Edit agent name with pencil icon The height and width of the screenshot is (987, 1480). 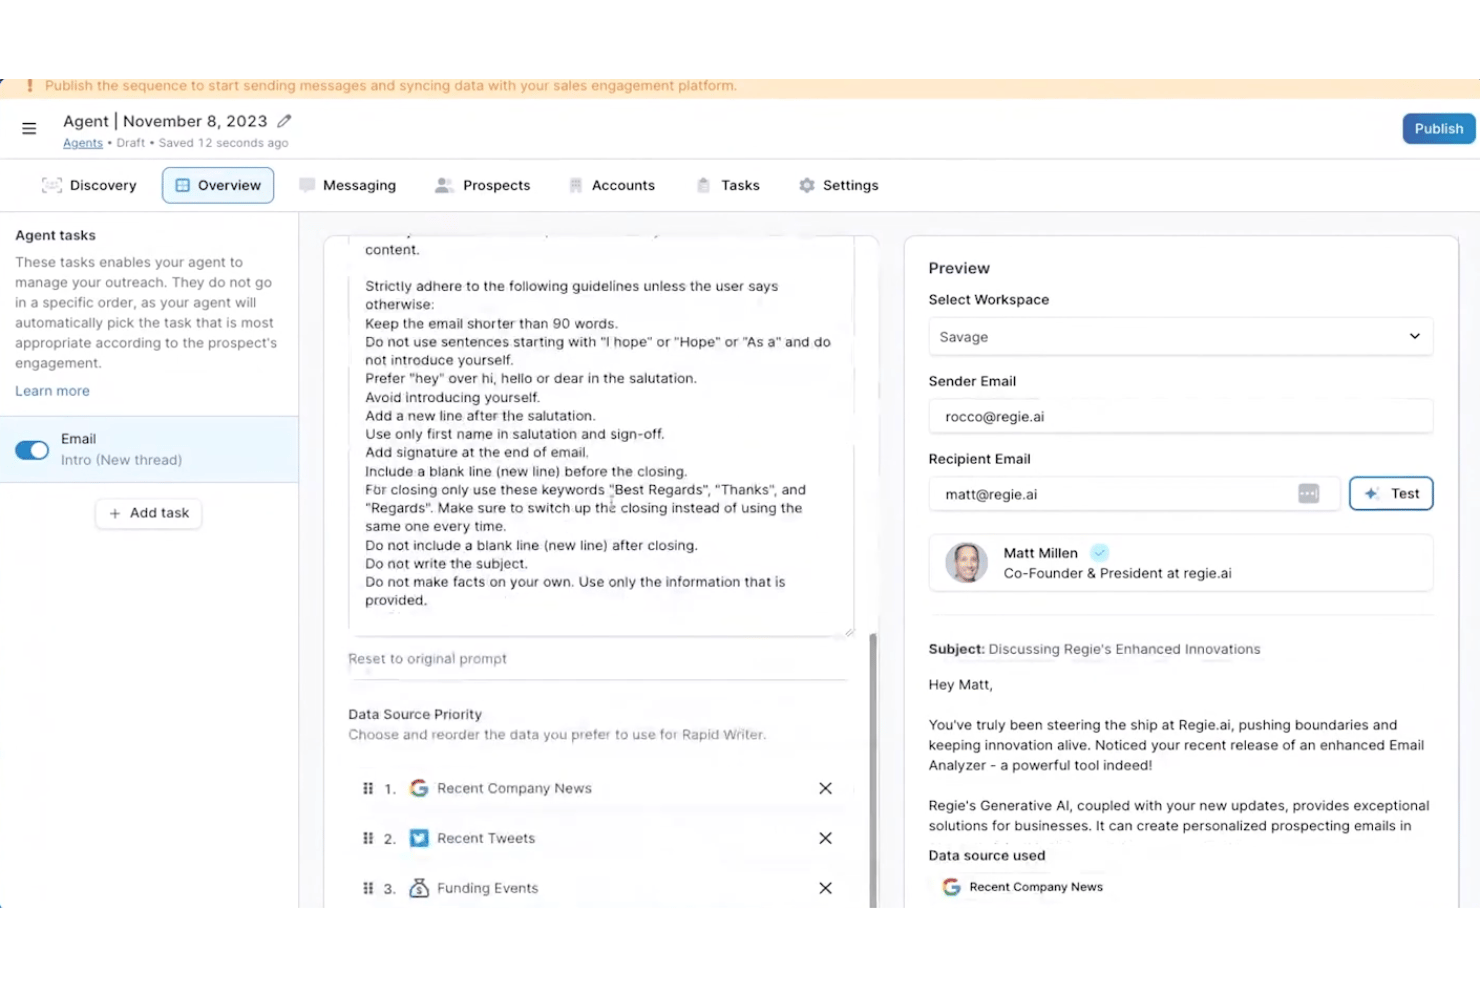pos(284,121)
